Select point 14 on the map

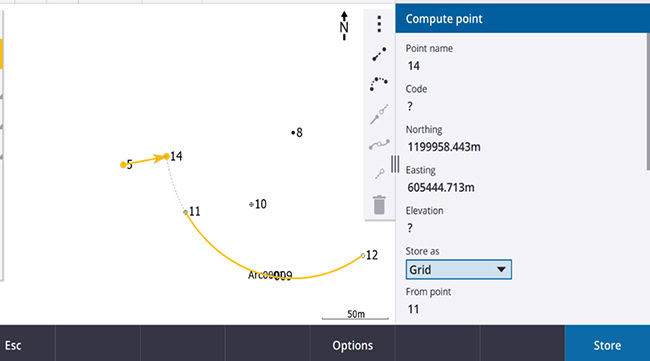[167, 156]
